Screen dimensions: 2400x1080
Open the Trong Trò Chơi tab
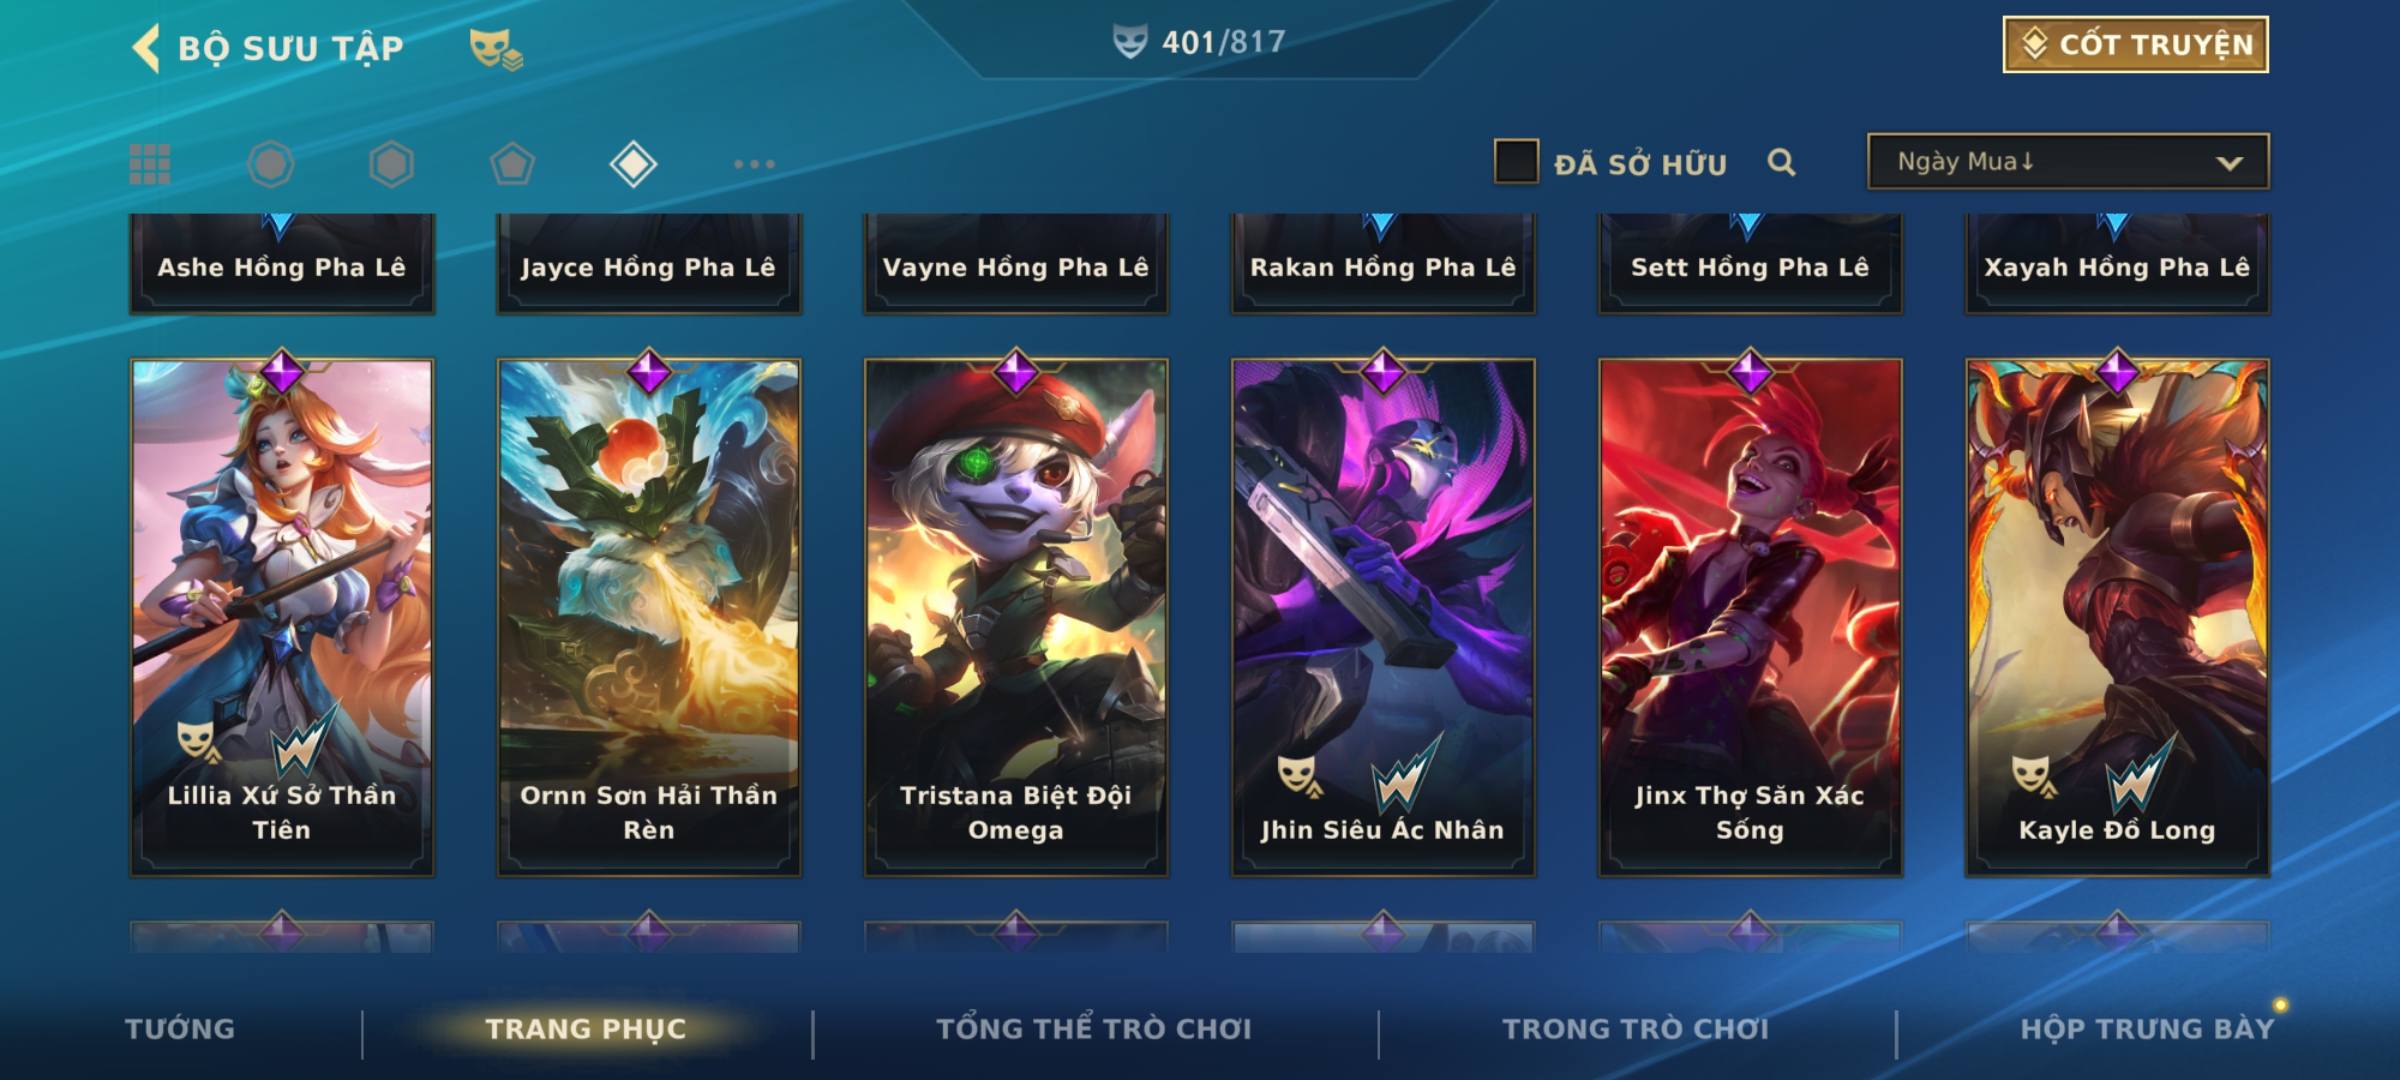[1636, 1029]
